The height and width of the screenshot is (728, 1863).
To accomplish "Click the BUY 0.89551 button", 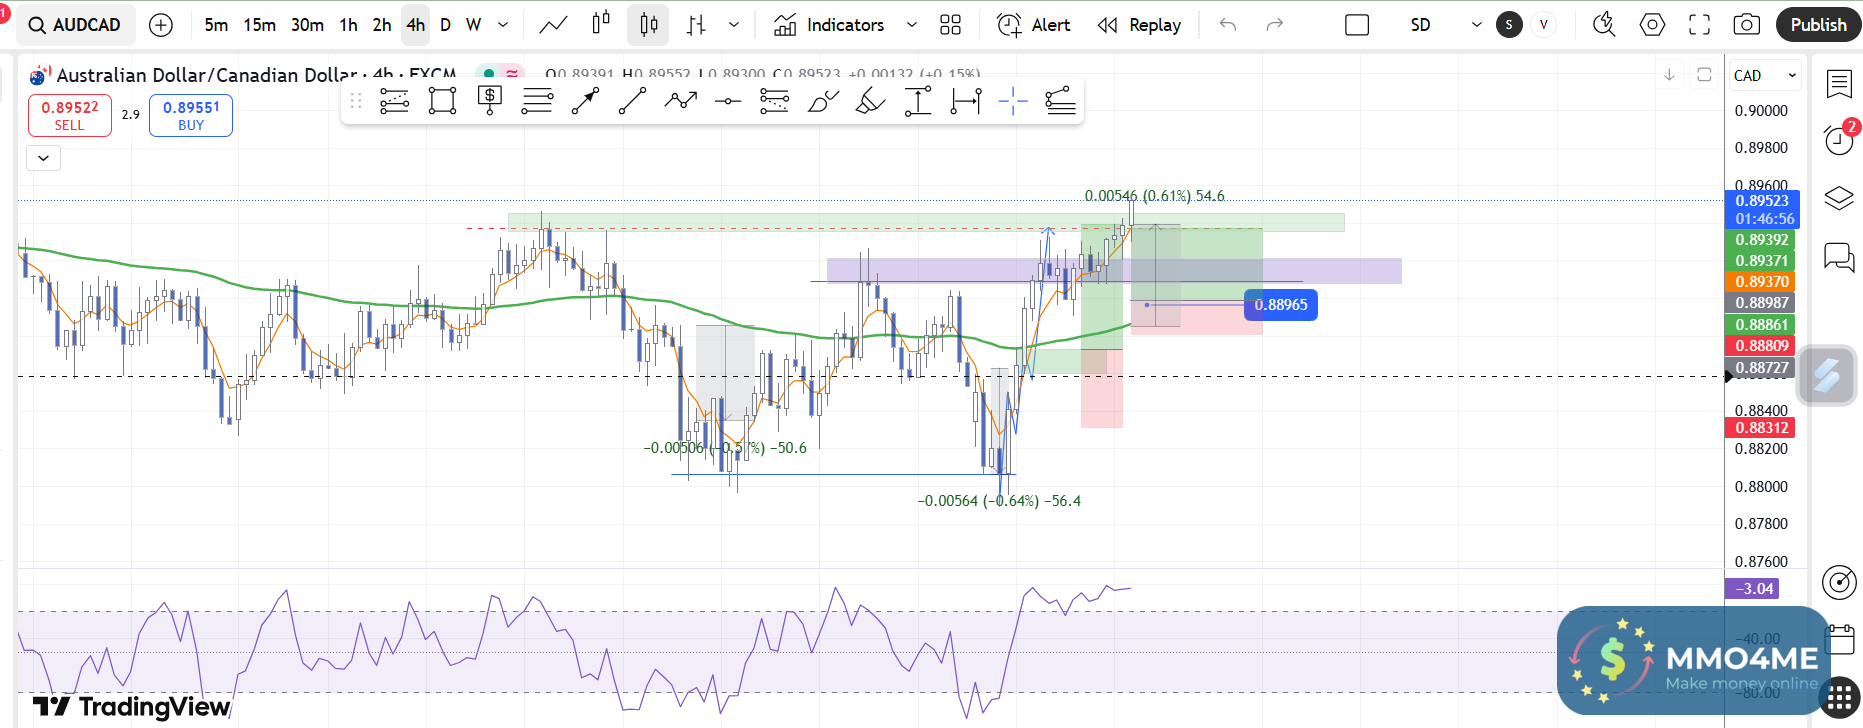I will 191,115.
